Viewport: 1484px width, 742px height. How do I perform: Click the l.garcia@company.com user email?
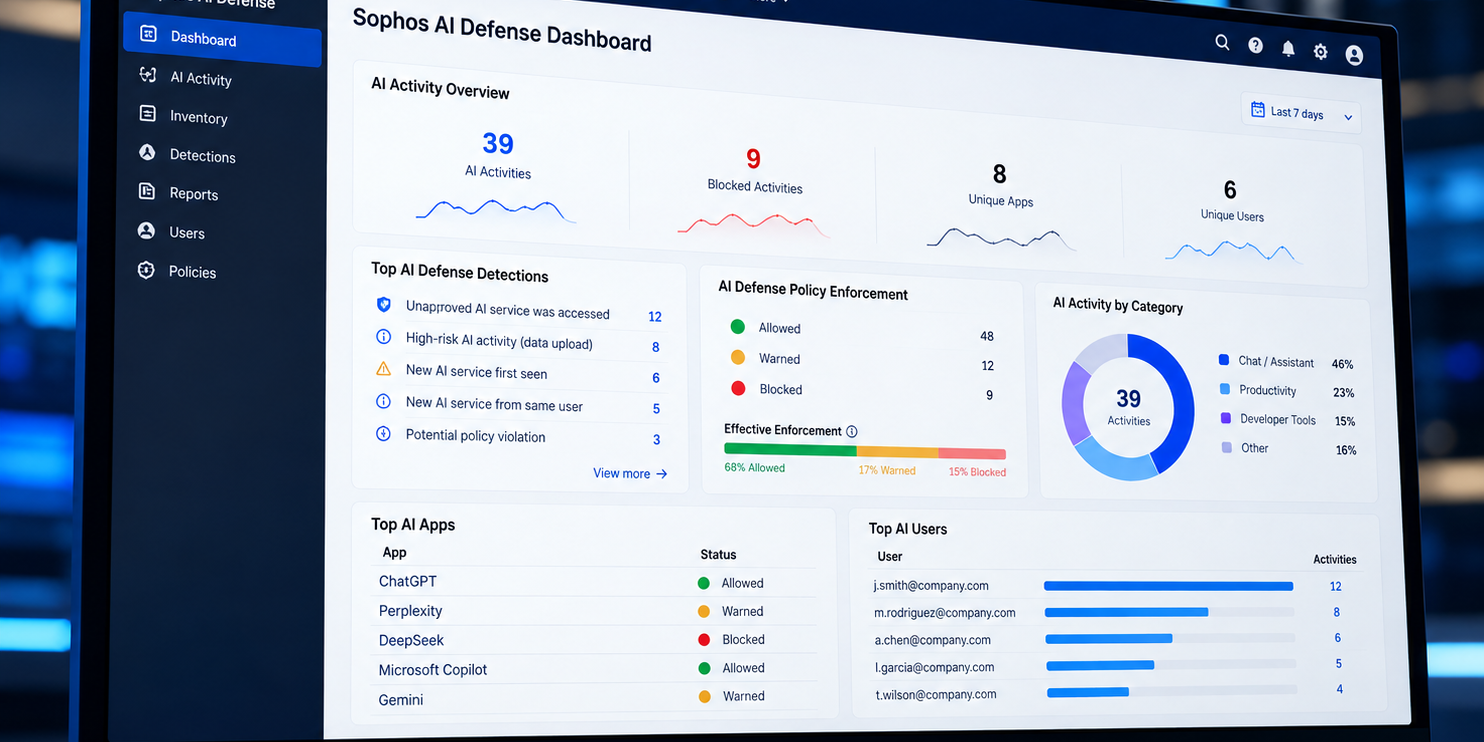(x=935, y=667)
